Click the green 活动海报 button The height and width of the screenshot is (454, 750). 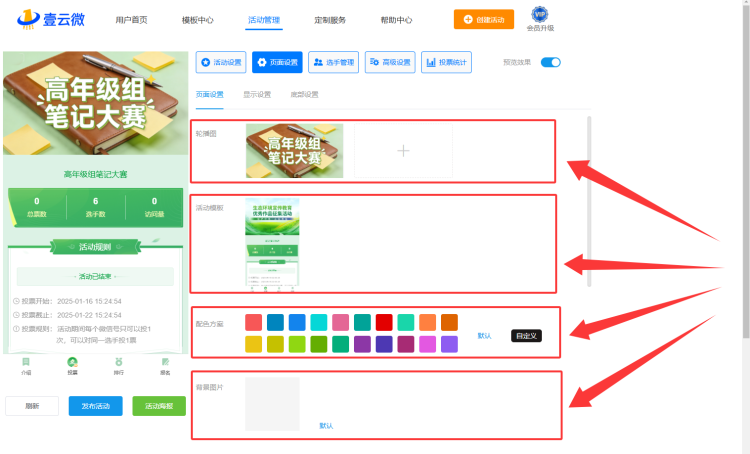point(159,406)
